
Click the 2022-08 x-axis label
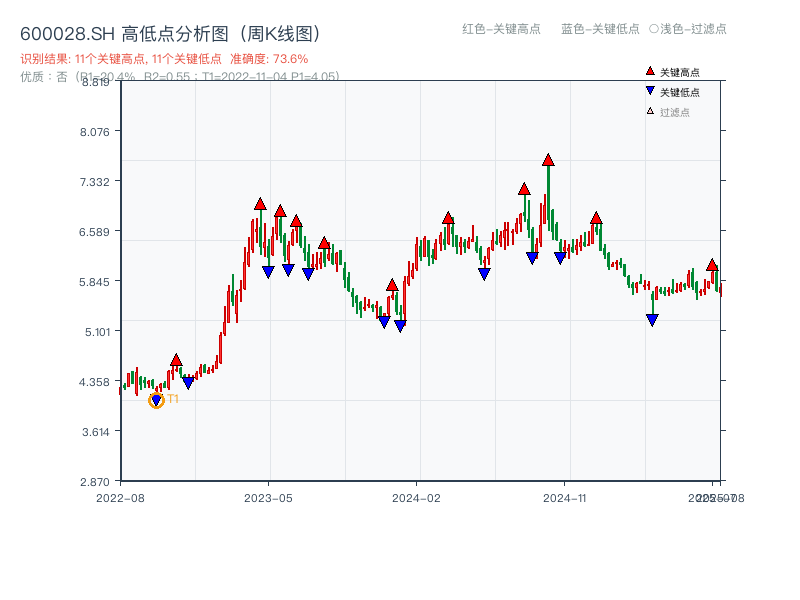point(120,498)
